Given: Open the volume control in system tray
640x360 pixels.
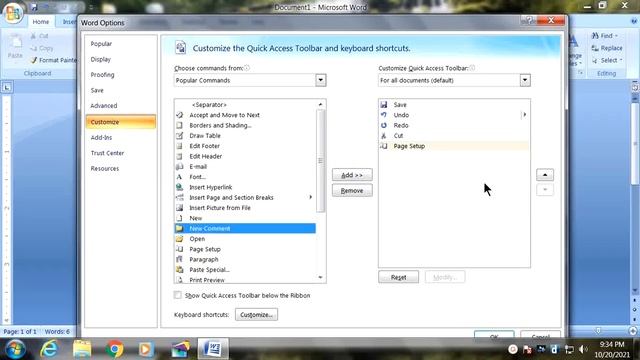Looking at the screenshot, I should pyautogui.click(x=583, y=349).
